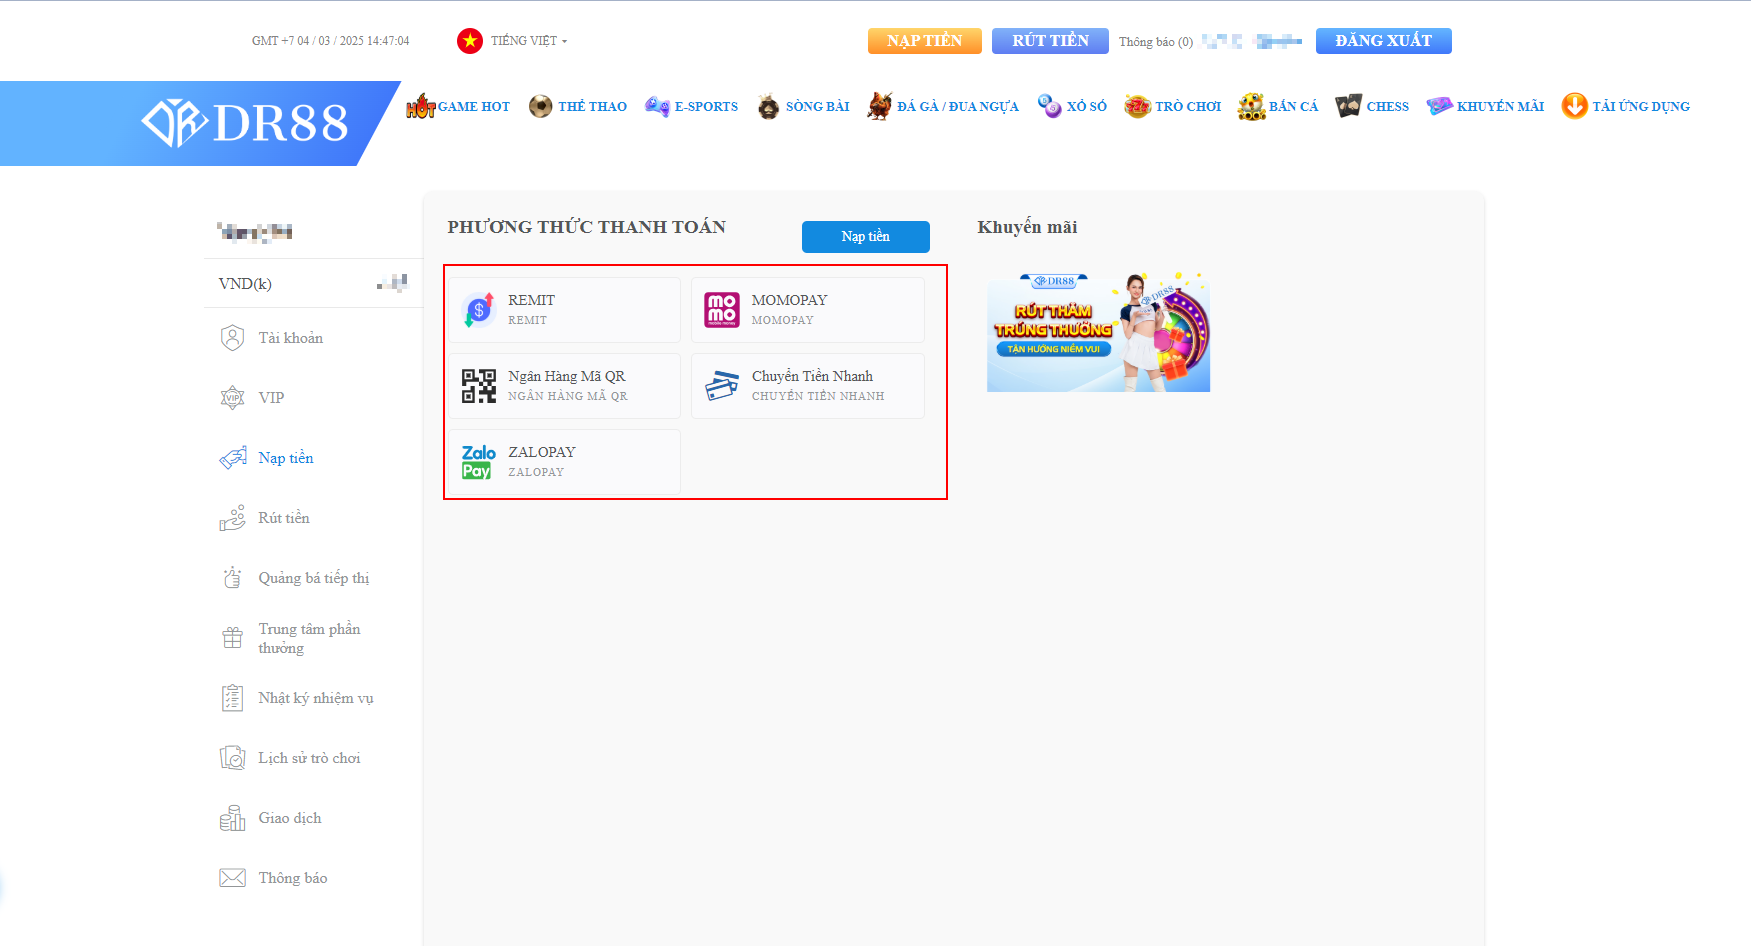Click the transactions coins sidebar icon

[x=233, y=818]
